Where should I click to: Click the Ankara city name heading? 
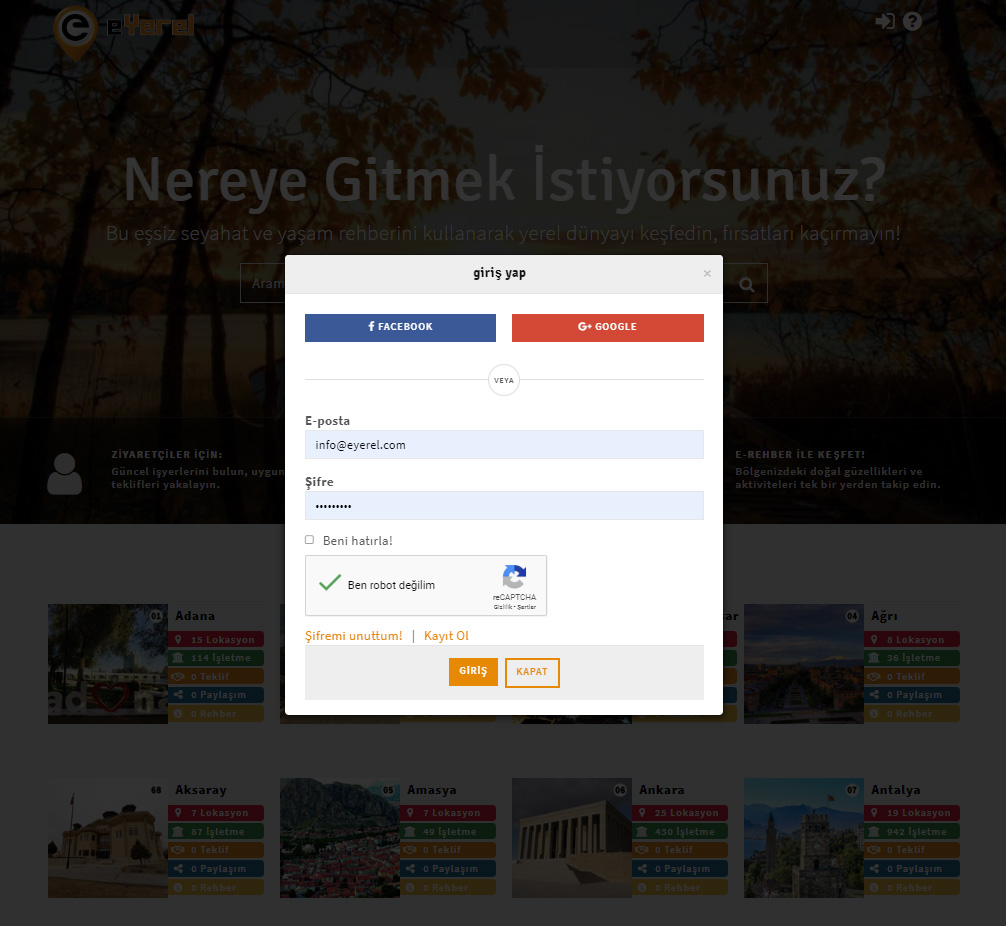tap(661, 790)
